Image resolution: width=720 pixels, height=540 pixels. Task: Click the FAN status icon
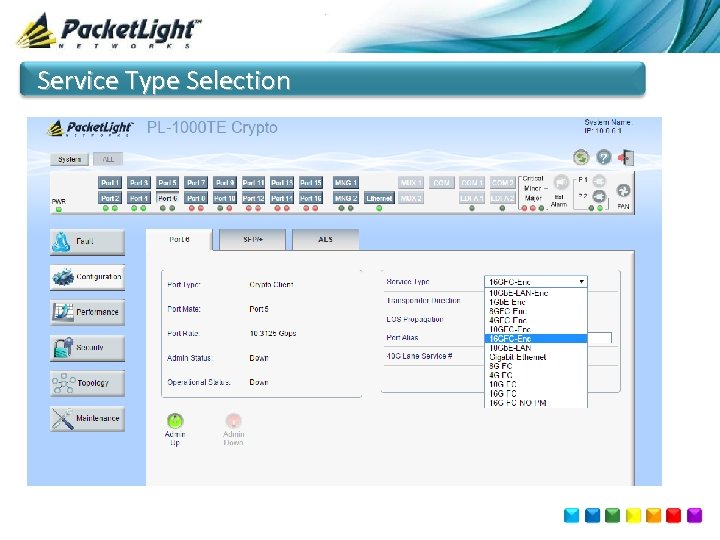[x=623, y=190]
